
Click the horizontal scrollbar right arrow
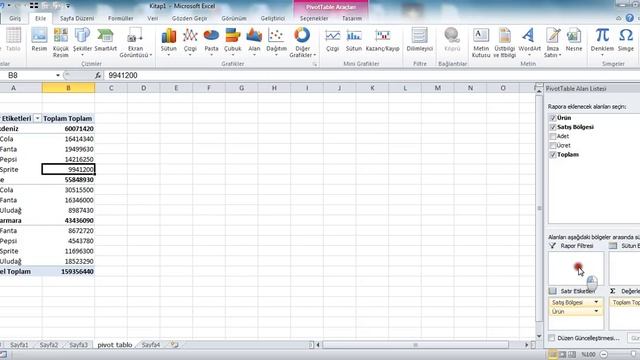point(527,345)
